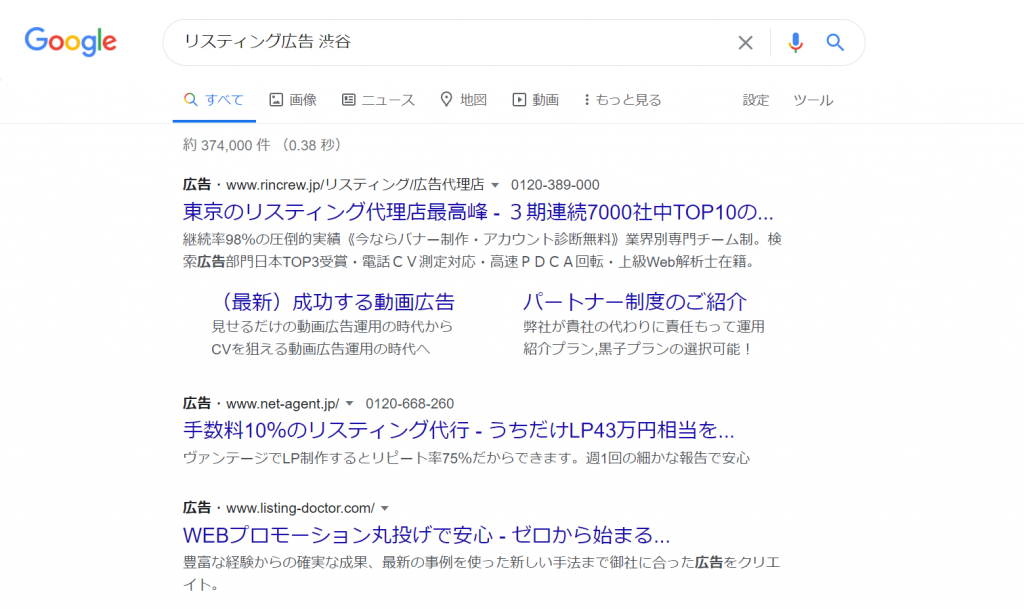Select the すべて tab
The image size is (1024, 609).
(x=214, y=100)
